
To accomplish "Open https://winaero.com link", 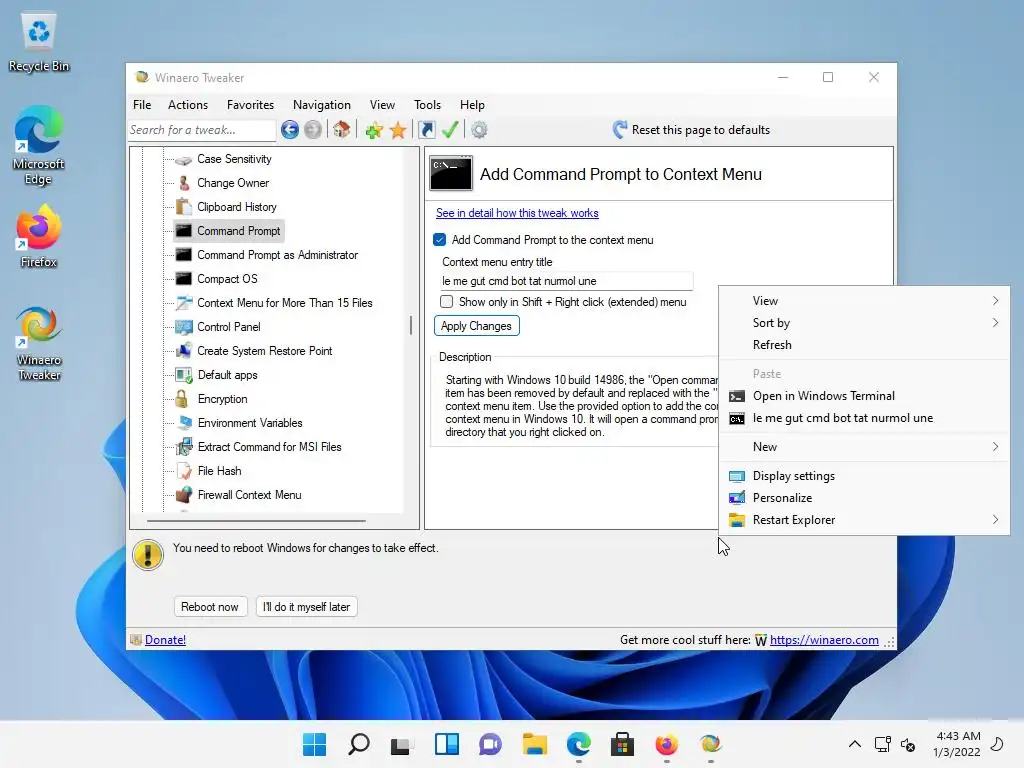I will click(824, 640).
